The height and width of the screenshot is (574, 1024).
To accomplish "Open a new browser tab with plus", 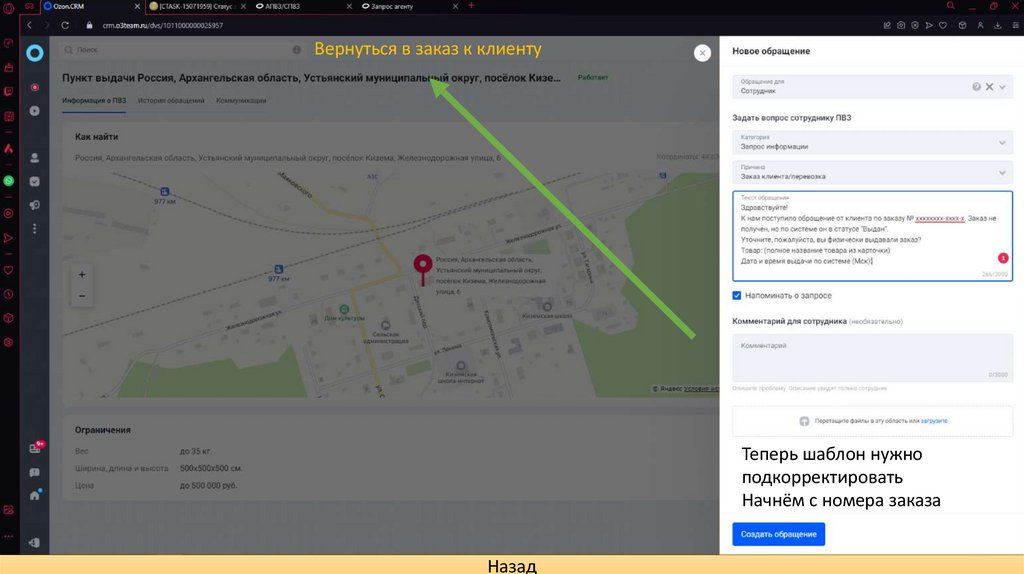I will (x=472, y=6).
